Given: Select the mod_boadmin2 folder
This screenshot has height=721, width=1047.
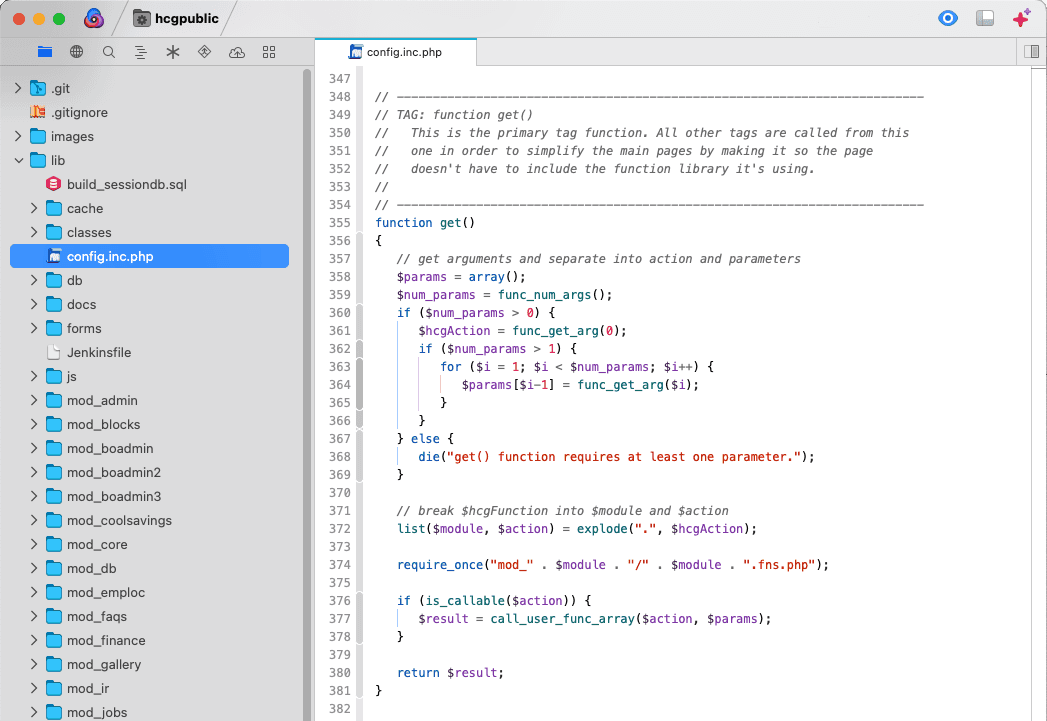Looking at the screenshot, I should [x=114, y=473].
